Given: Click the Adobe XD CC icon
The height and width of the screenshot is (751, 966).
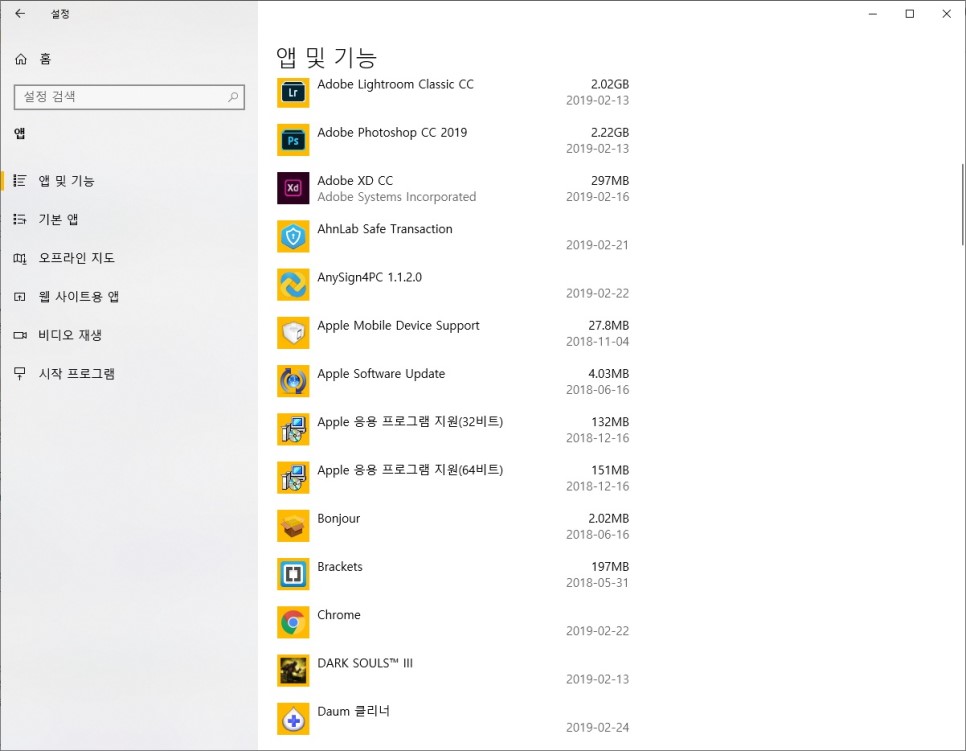Looking at the screenshot, I should pyautogui.click(x=293, y=189).
